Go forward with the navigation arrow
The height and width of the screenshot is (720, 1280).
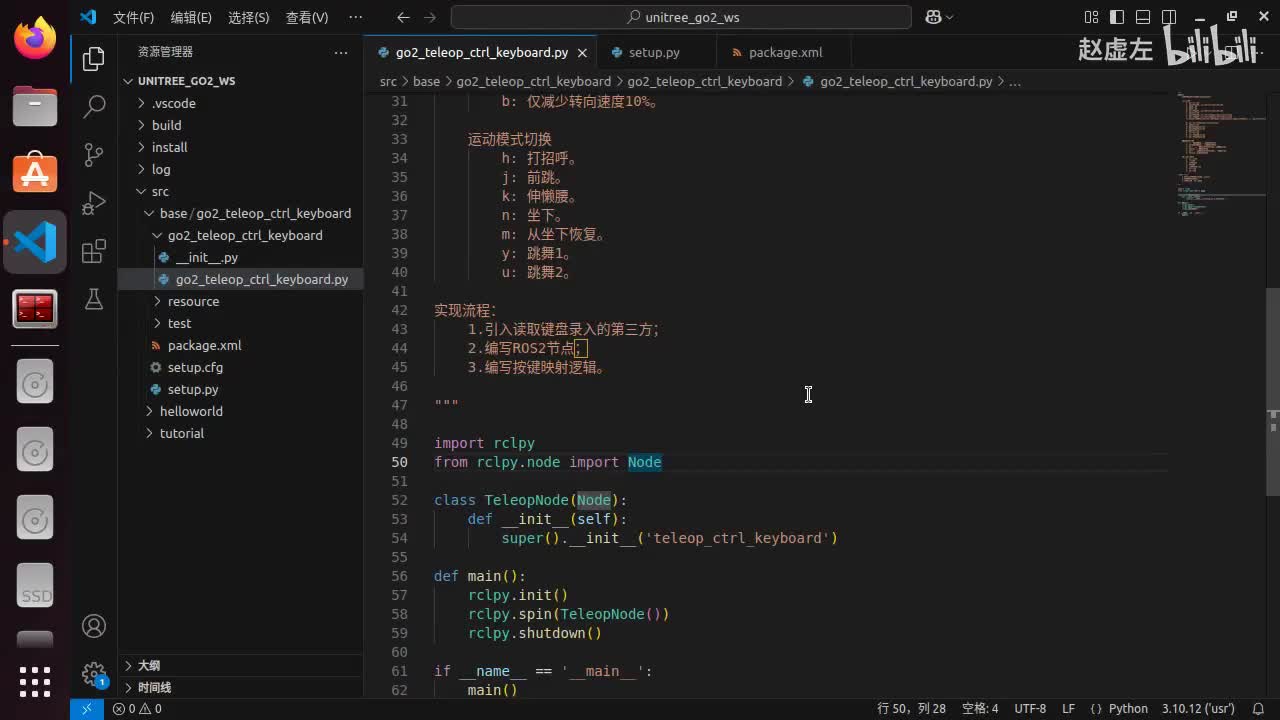pyautogui.click(x=430, y=17)
